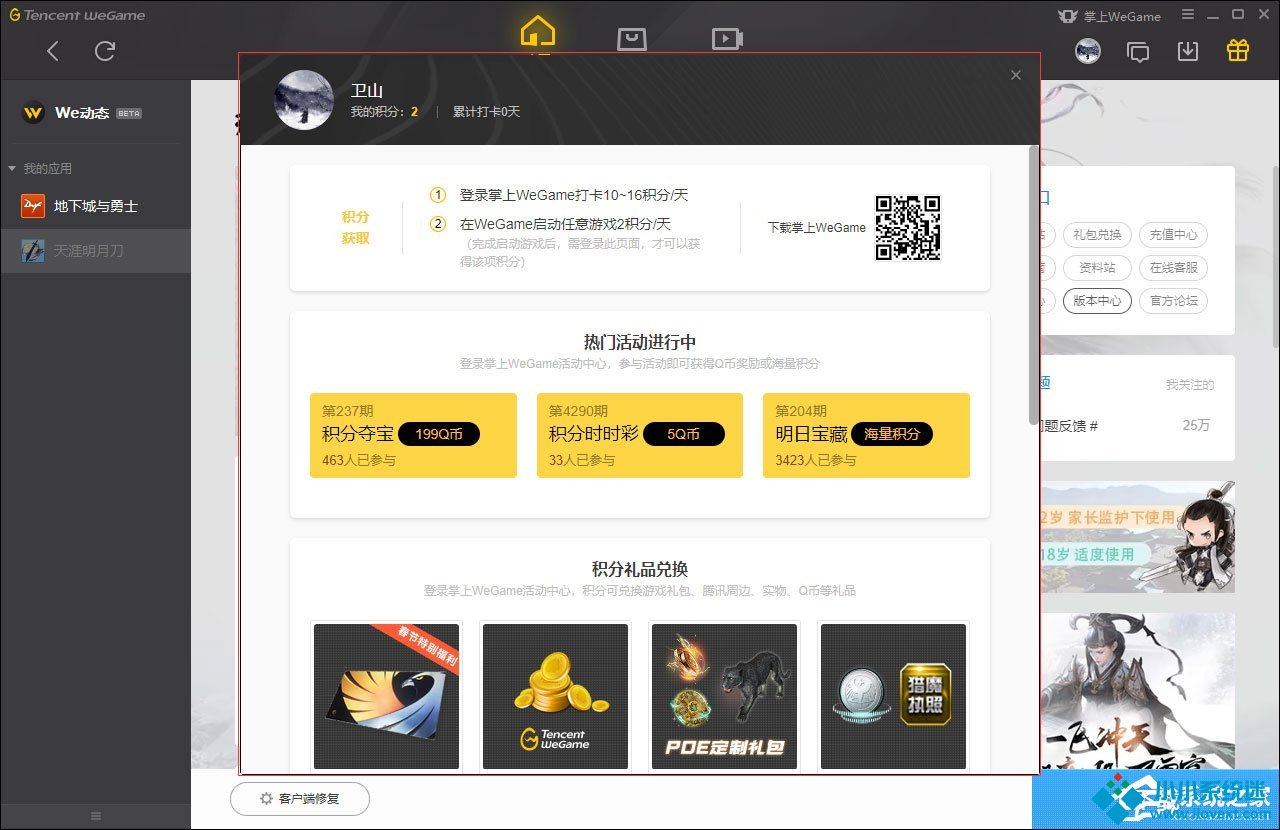Click the 累计打卡0天 text

(x=486, y=112)
